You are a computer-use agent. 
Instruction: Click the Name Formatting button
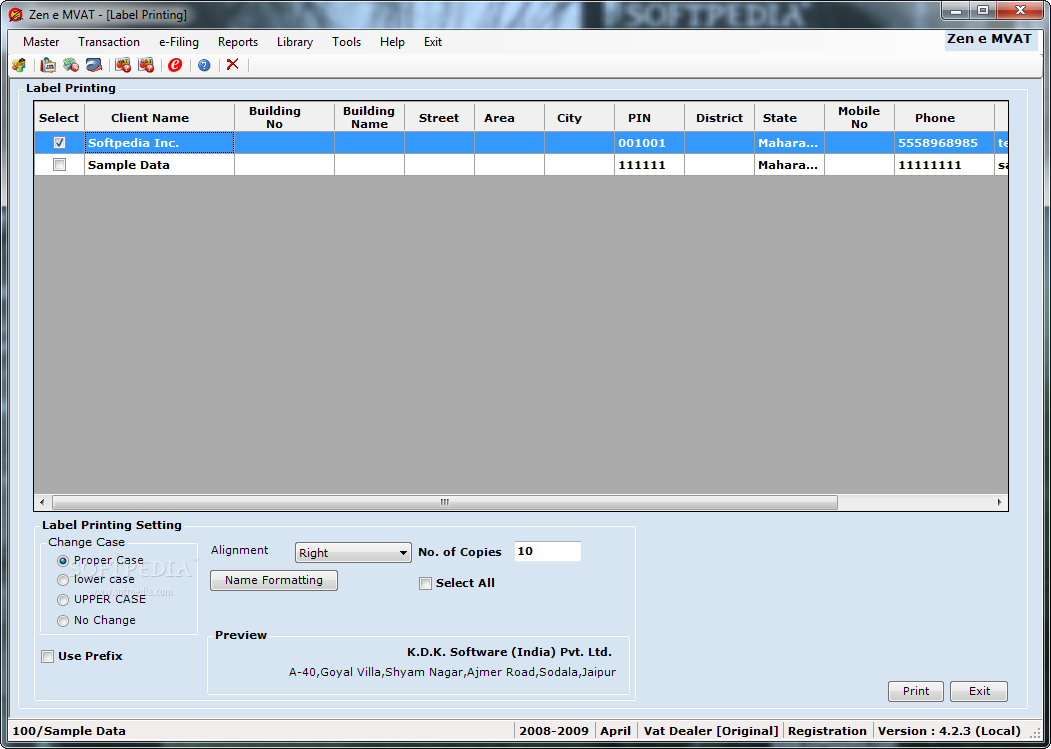pos(274,580)
